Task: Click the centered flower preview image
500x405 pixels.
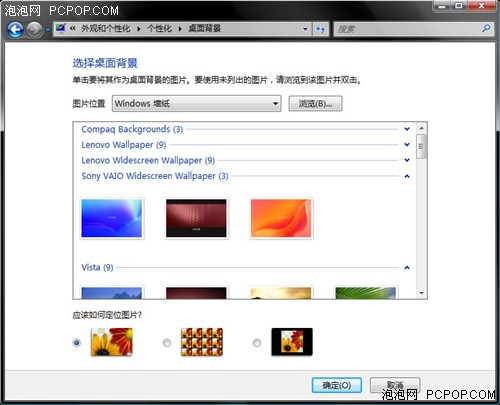Action: [x=292, y=342]
